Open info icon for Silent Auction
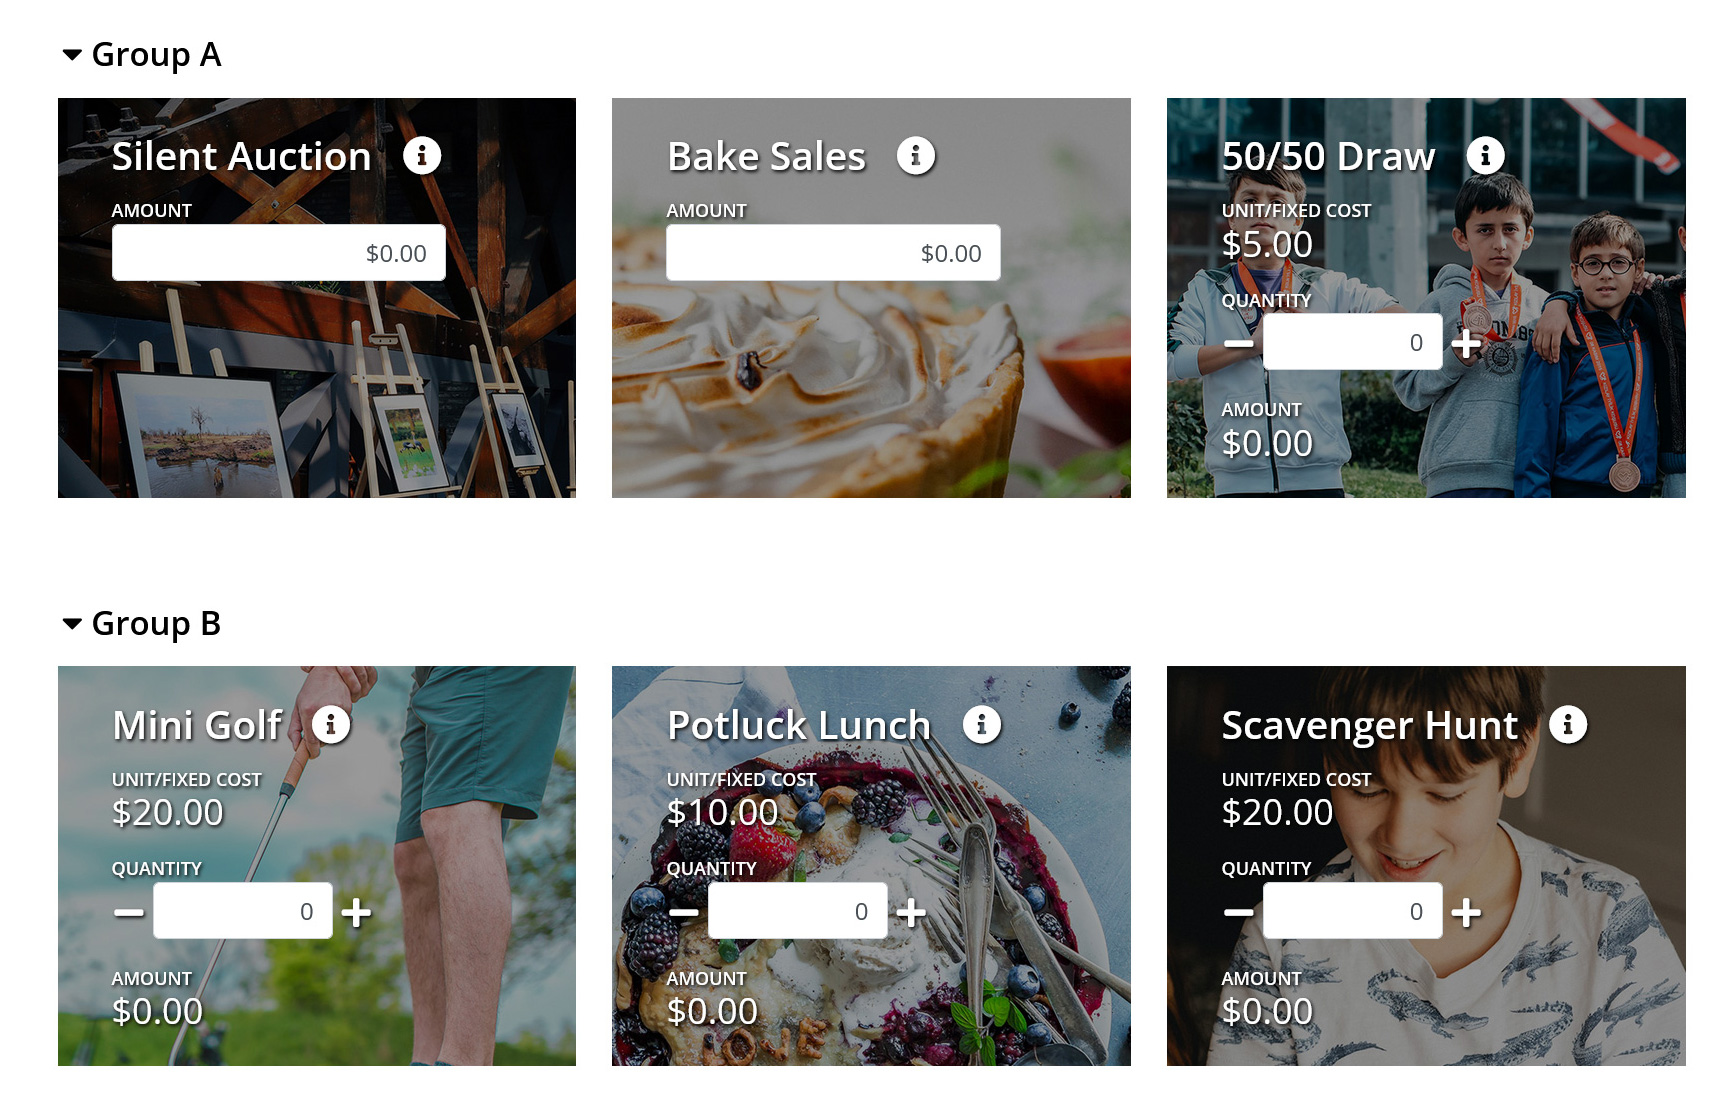This screenshot has height=1110, width=1720. [422, 156]
